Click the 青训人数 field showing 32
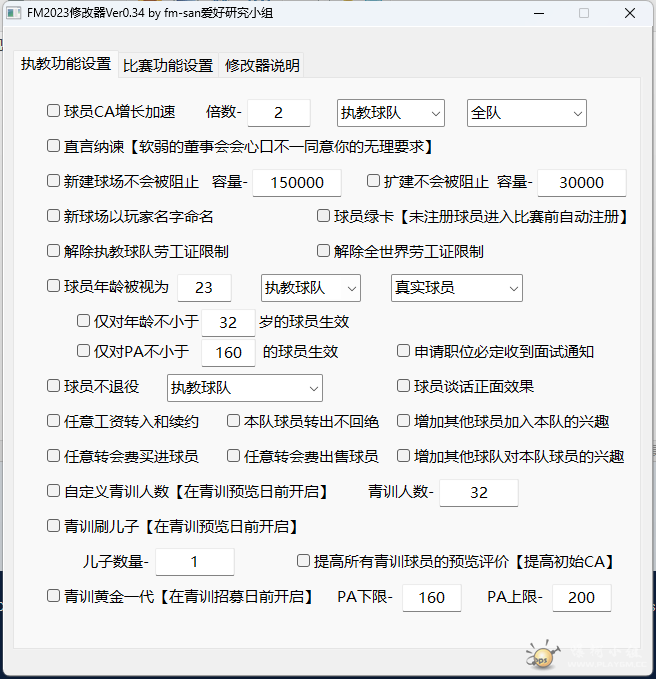 click(x=479, y=493)
